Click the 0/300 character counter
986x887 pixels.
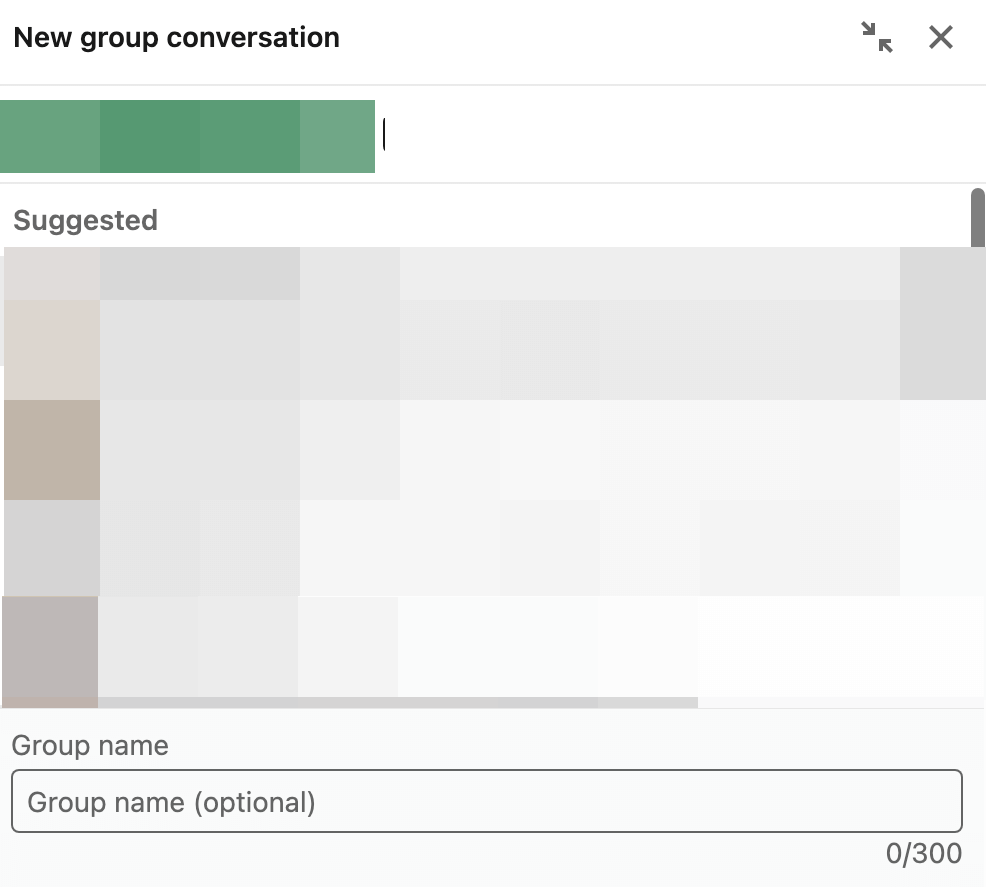point(924,853)
